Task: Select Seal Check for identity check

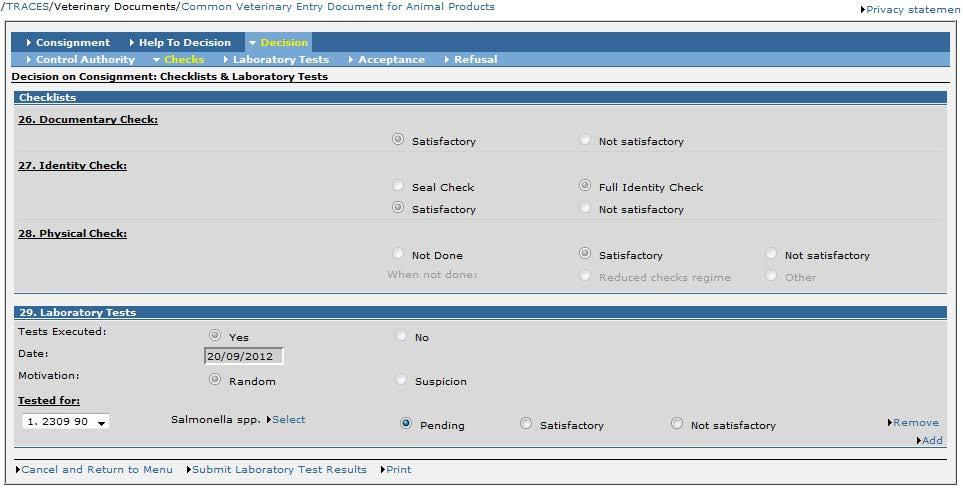Action: pos(398,185)
